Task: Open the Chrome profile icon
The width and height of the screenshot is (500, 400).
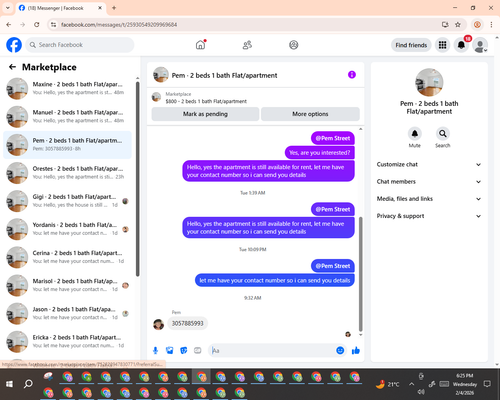Action: tap(477, 24)
